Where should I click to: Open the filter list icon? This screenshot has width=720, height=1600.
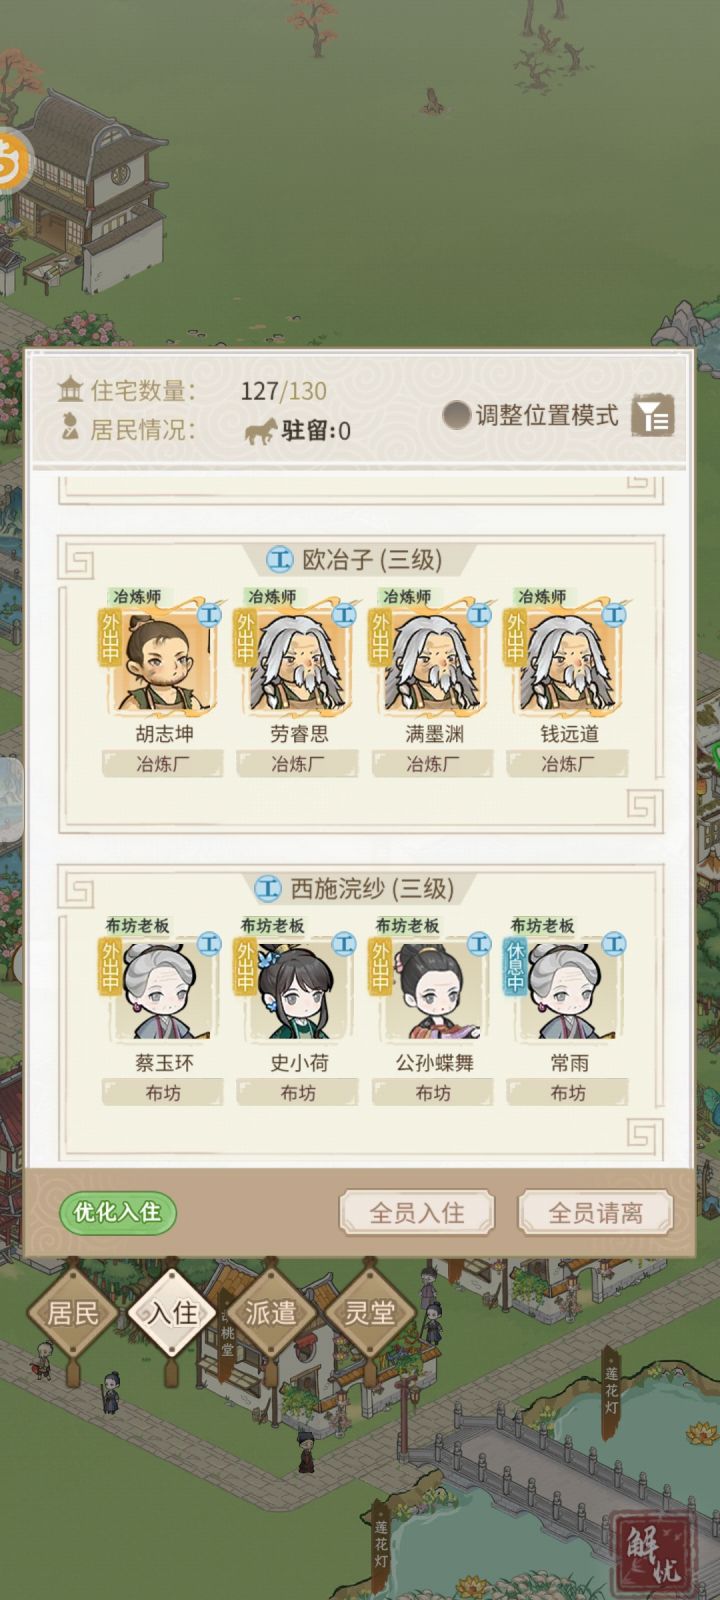point(654,415)
